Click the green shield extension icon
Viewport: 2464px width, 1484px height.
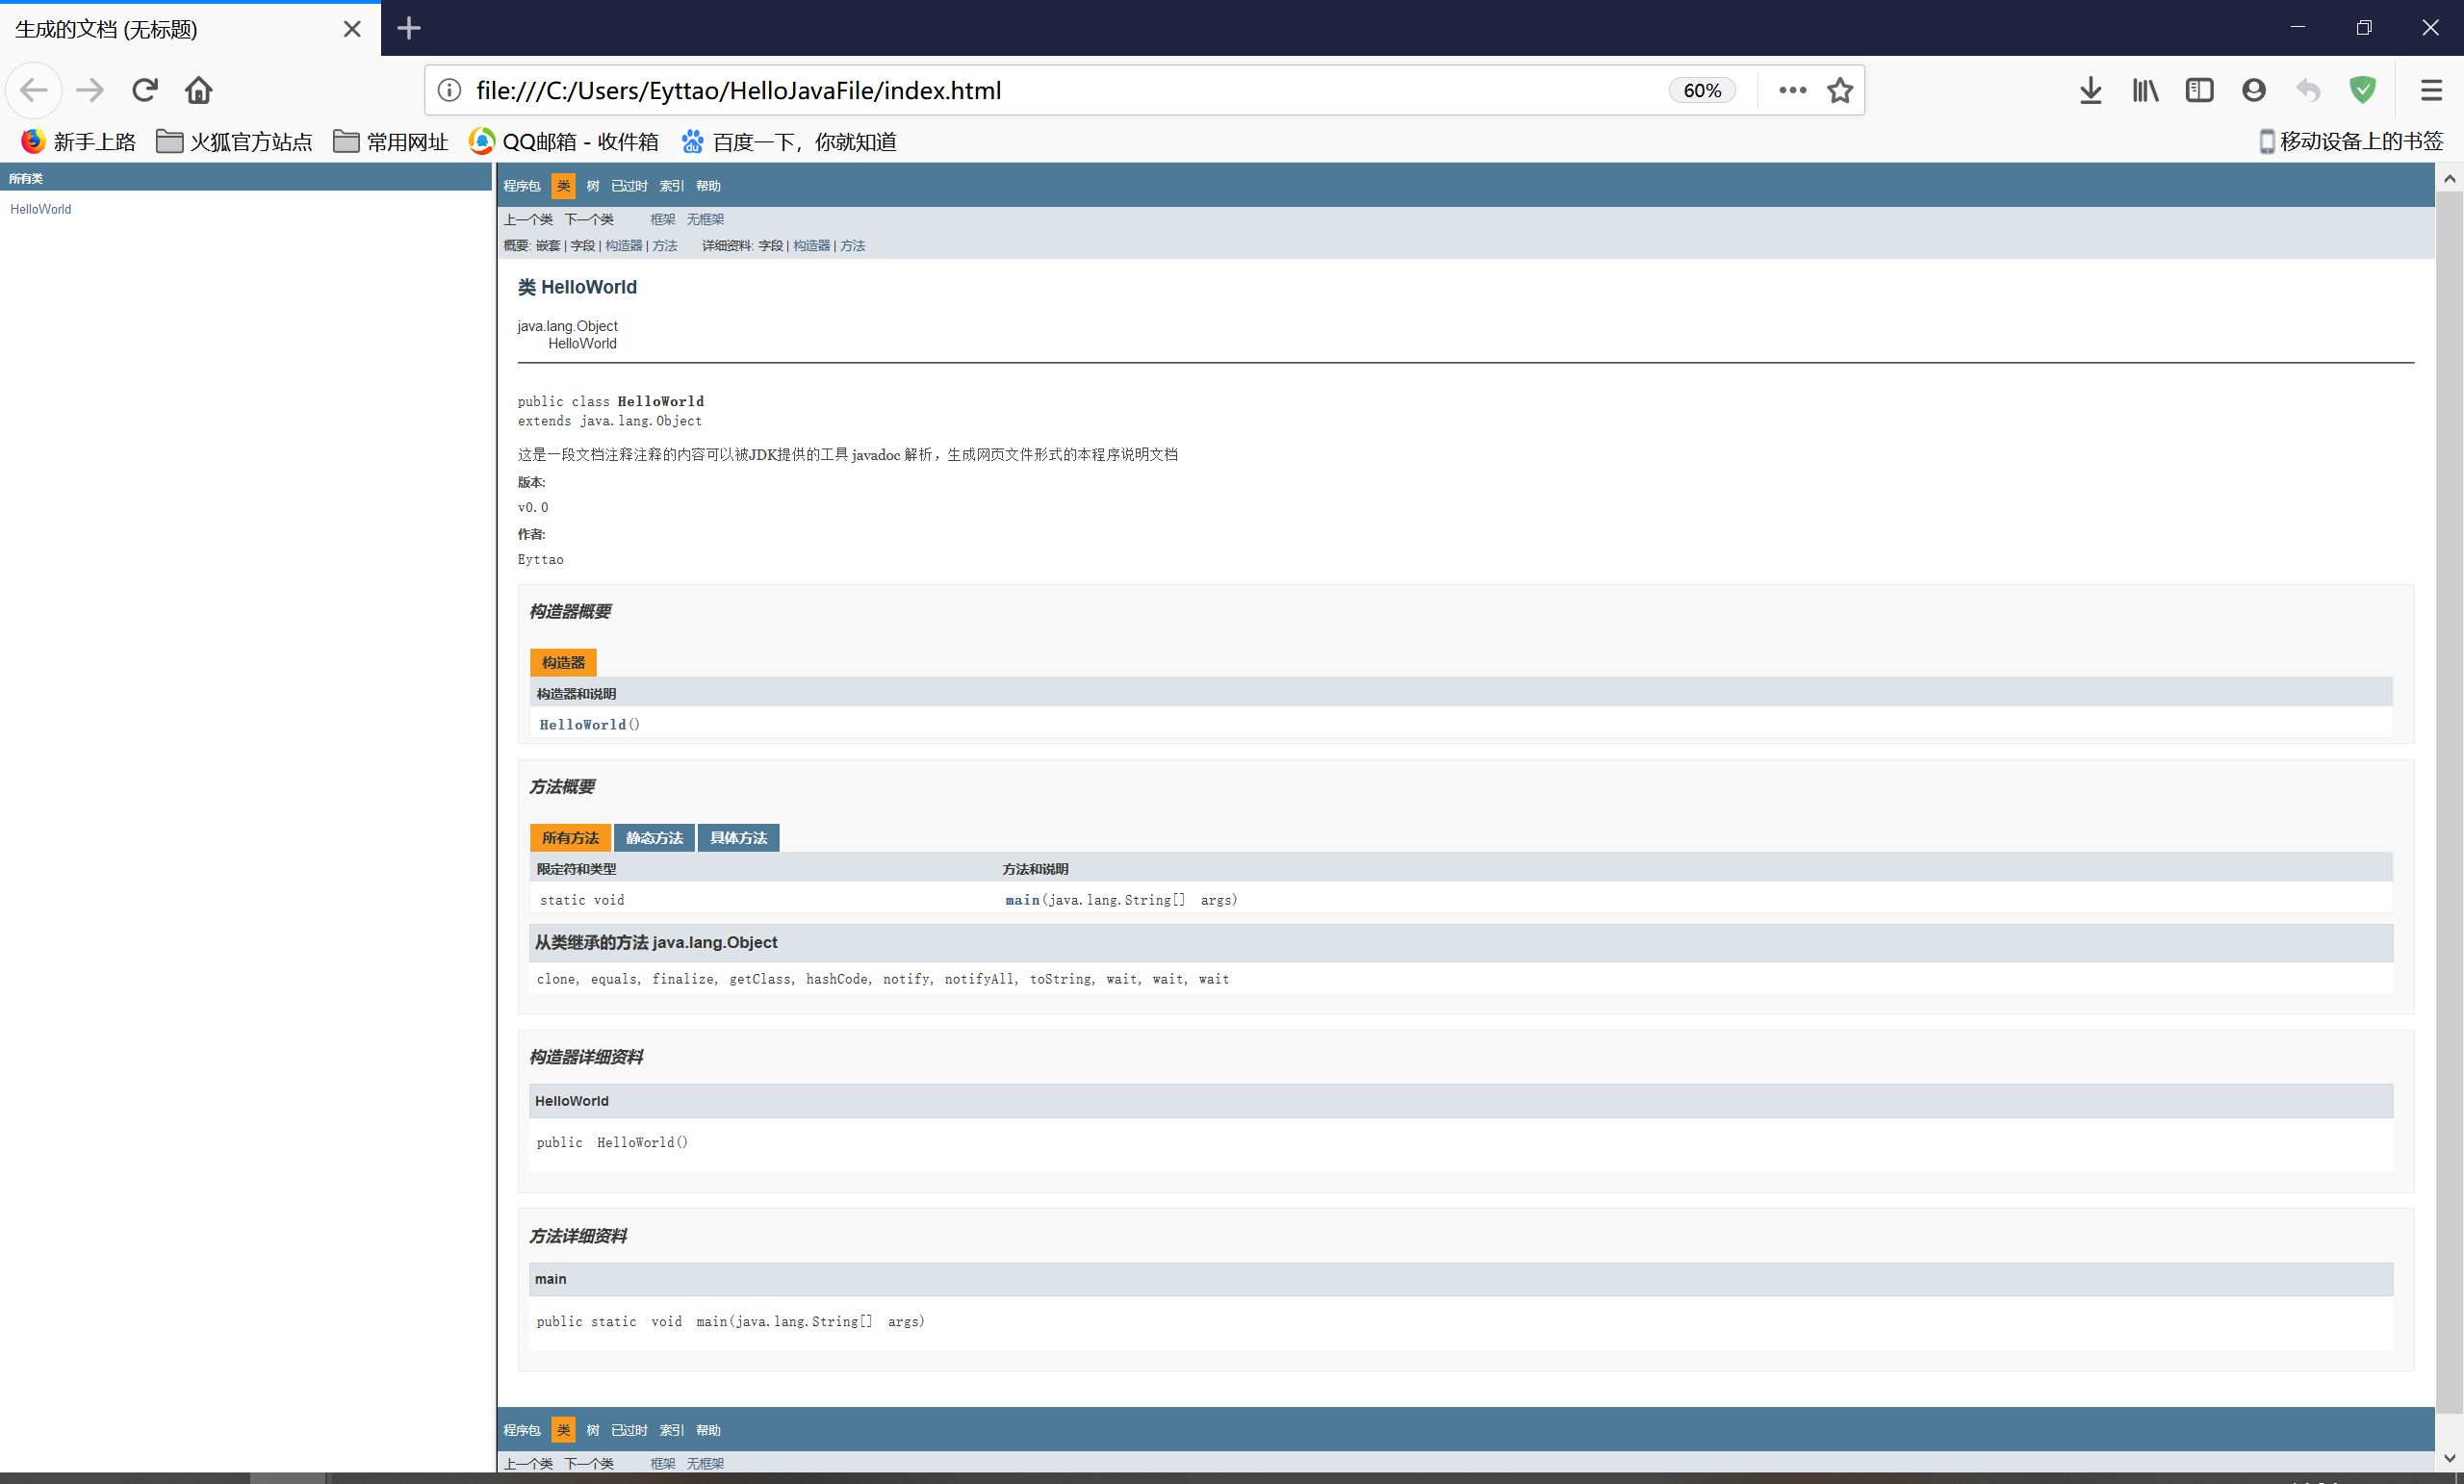click(x=2362, y=90)
